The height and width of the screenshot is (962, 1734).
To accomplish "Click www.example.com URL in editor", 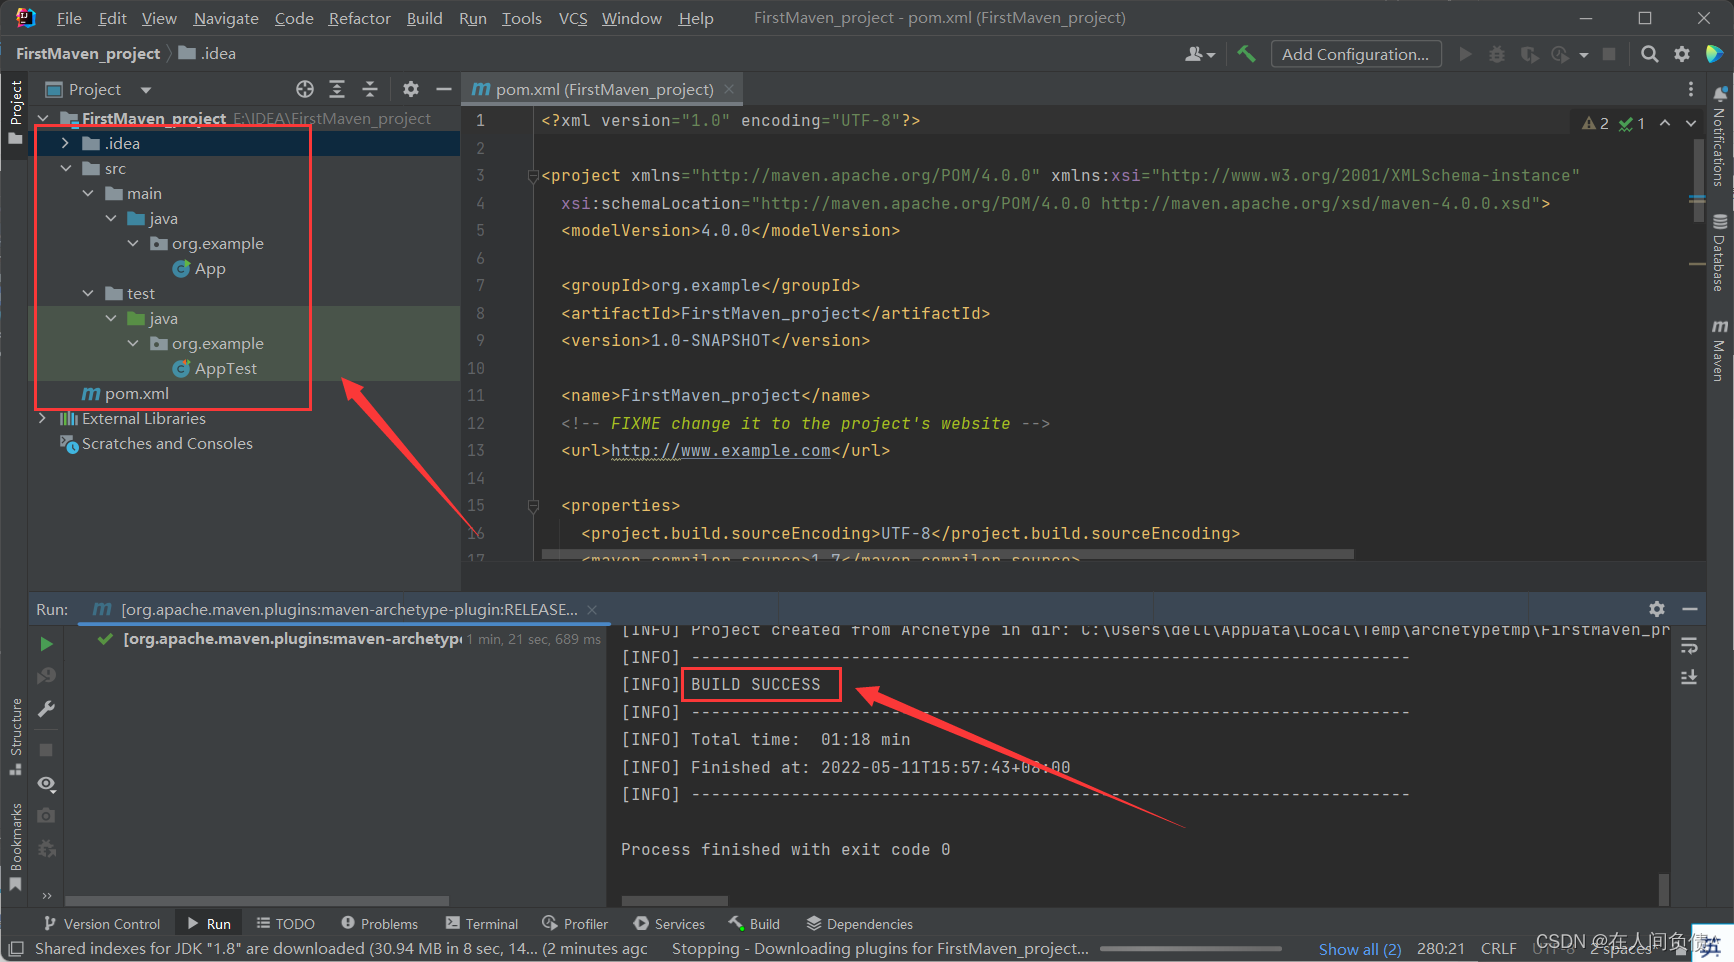I will (x=720, y=451).
